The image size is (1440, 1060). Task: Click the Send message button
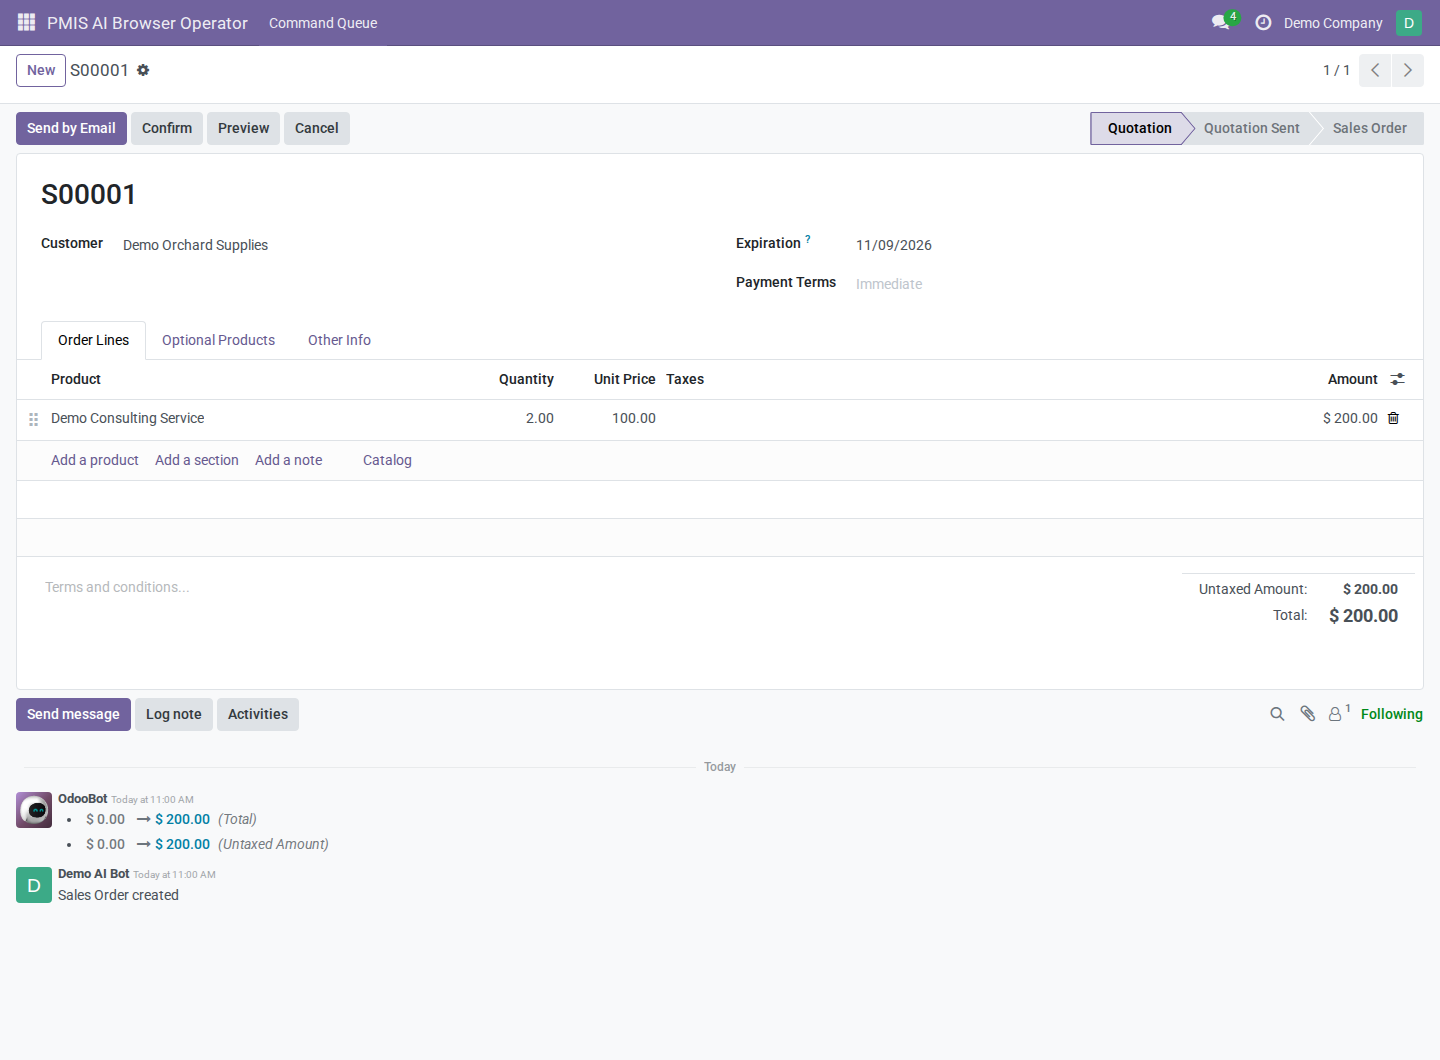[x=73, y=714]
